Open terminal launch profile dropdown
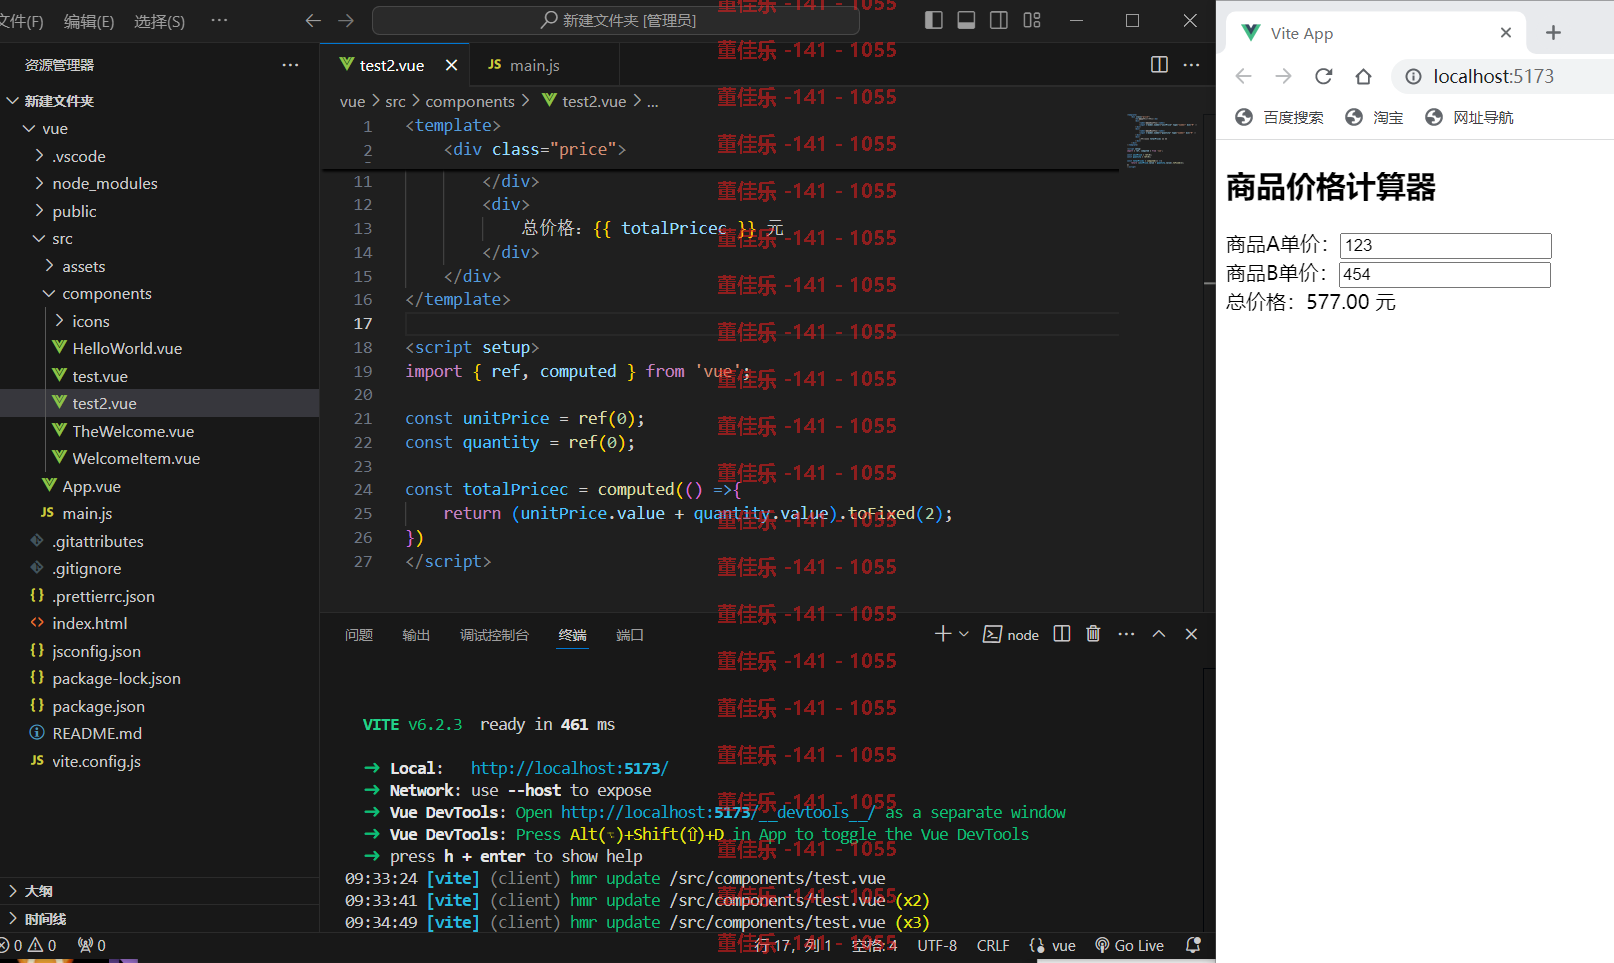 (x=964, y=634)
